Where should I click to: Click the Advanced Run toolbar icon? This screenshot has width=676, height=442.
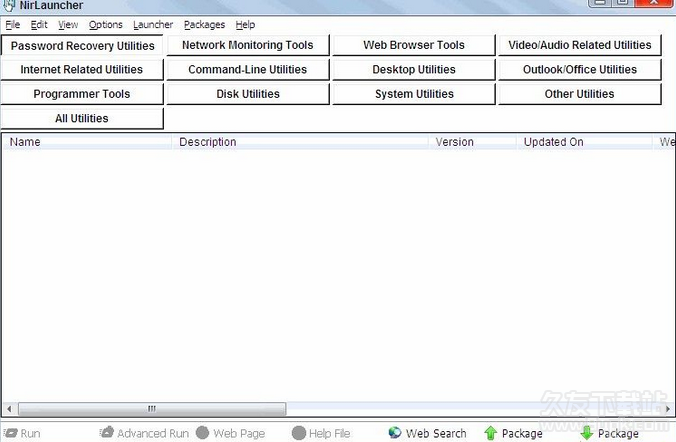pyautogui.click(x=106, y=432)
